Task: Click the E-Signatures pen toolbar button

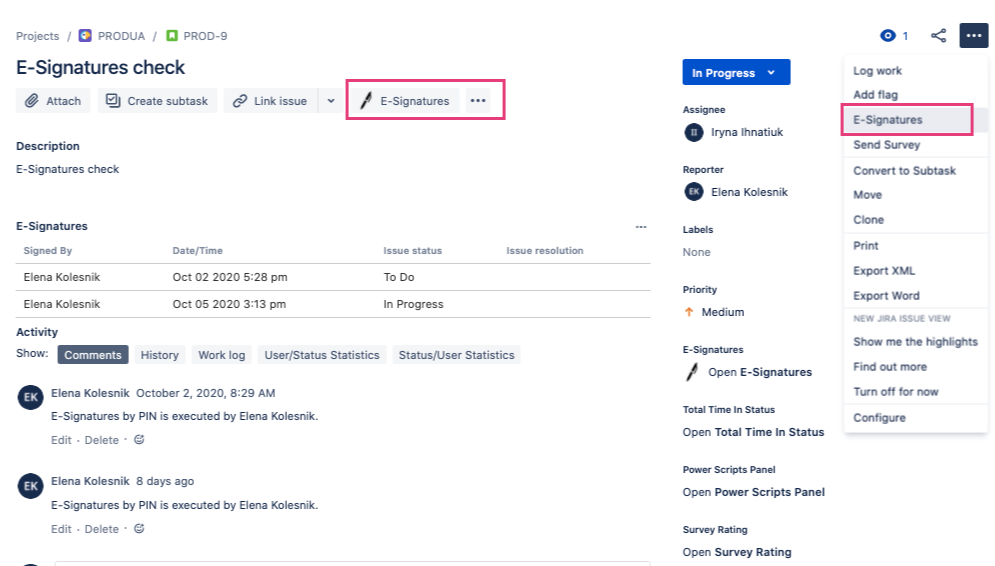Action: point(405,101)
